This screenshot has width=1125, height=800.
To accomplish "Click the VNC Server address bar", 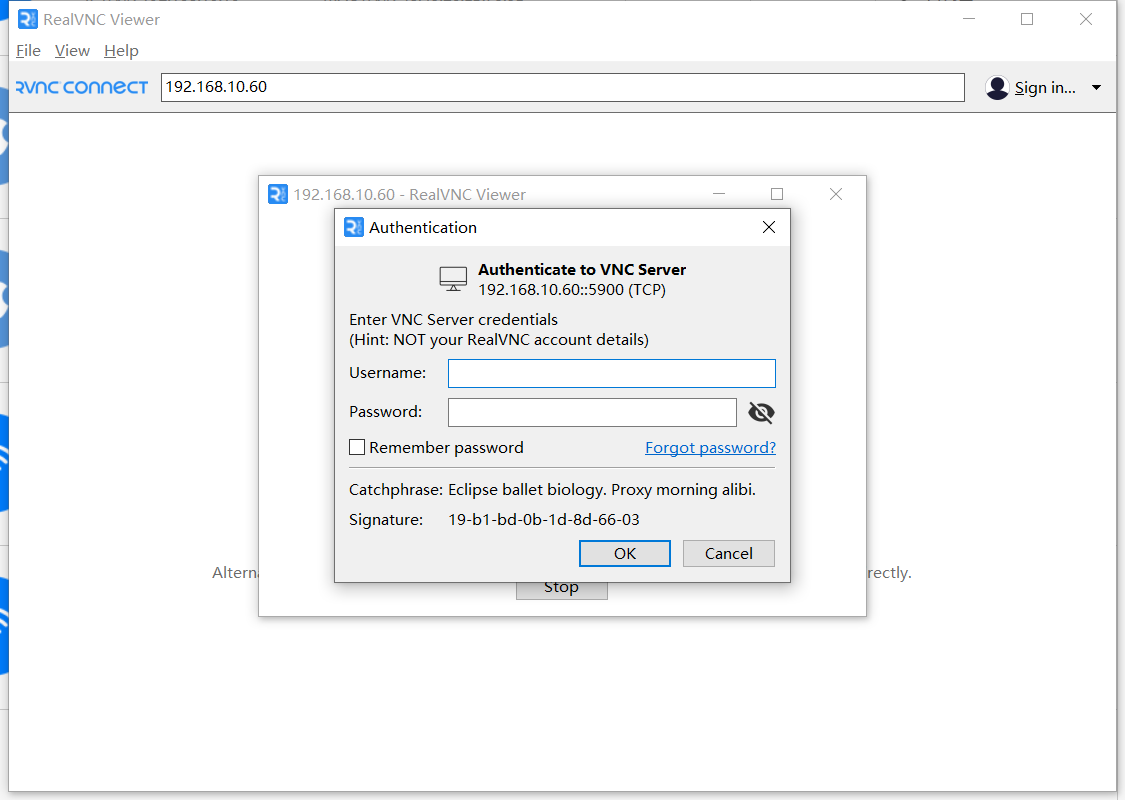I will point(562,88).
